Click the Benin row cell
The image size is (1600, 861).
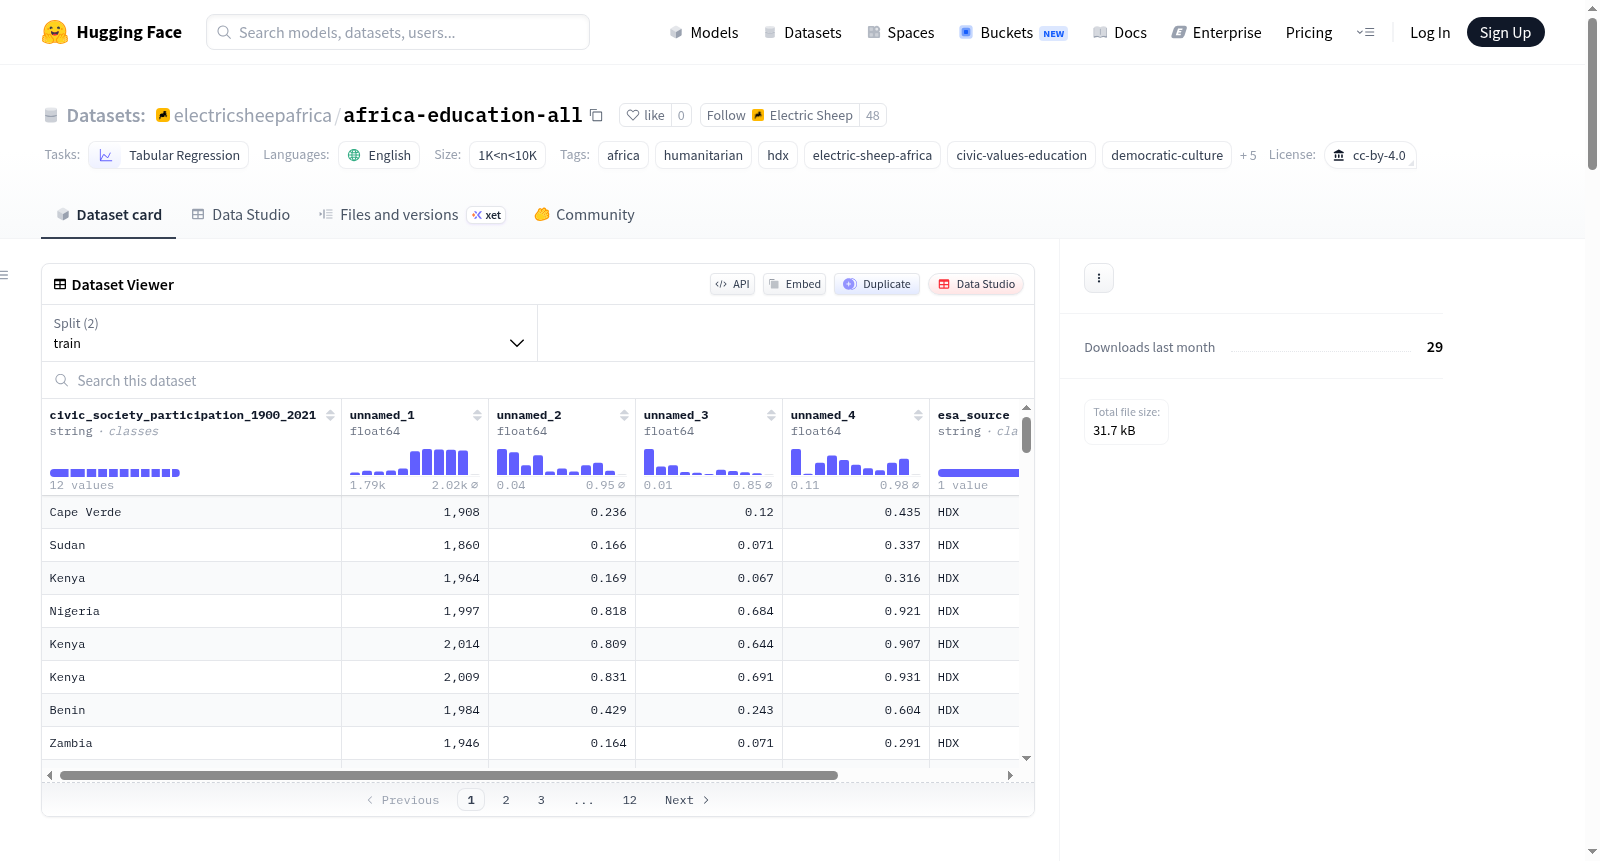click(x=192, y=710)
